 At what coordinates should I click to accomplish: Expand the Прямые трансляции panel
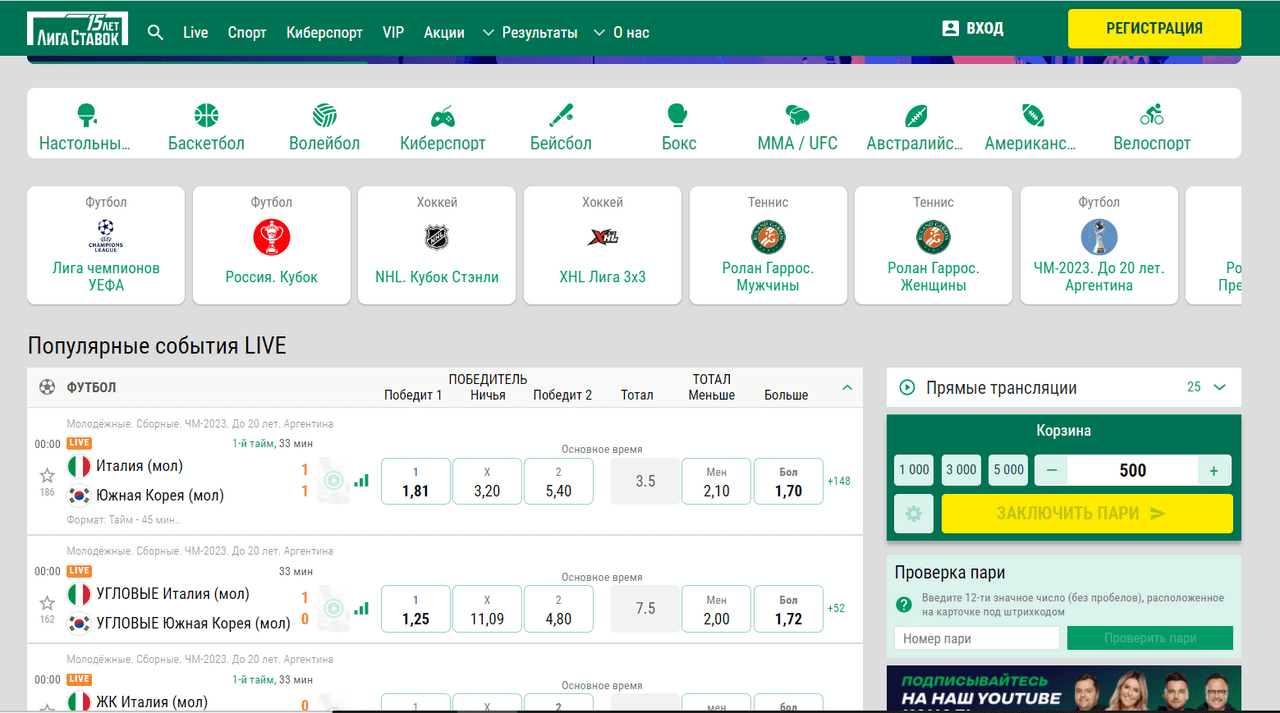(x=1219, y=387)
